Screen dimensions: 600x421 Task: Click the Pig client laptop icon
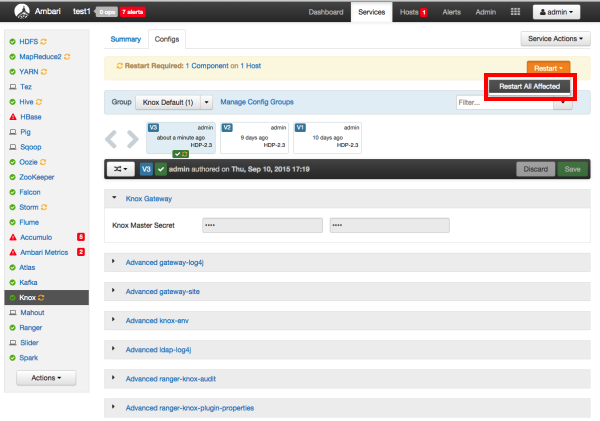(x=13, y=132)
